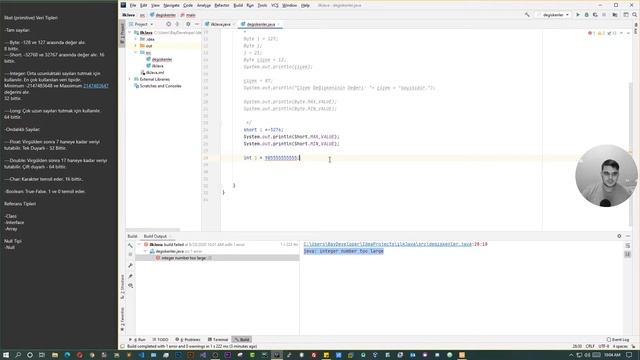Open the Terminal tool window button

click(218, 340)
